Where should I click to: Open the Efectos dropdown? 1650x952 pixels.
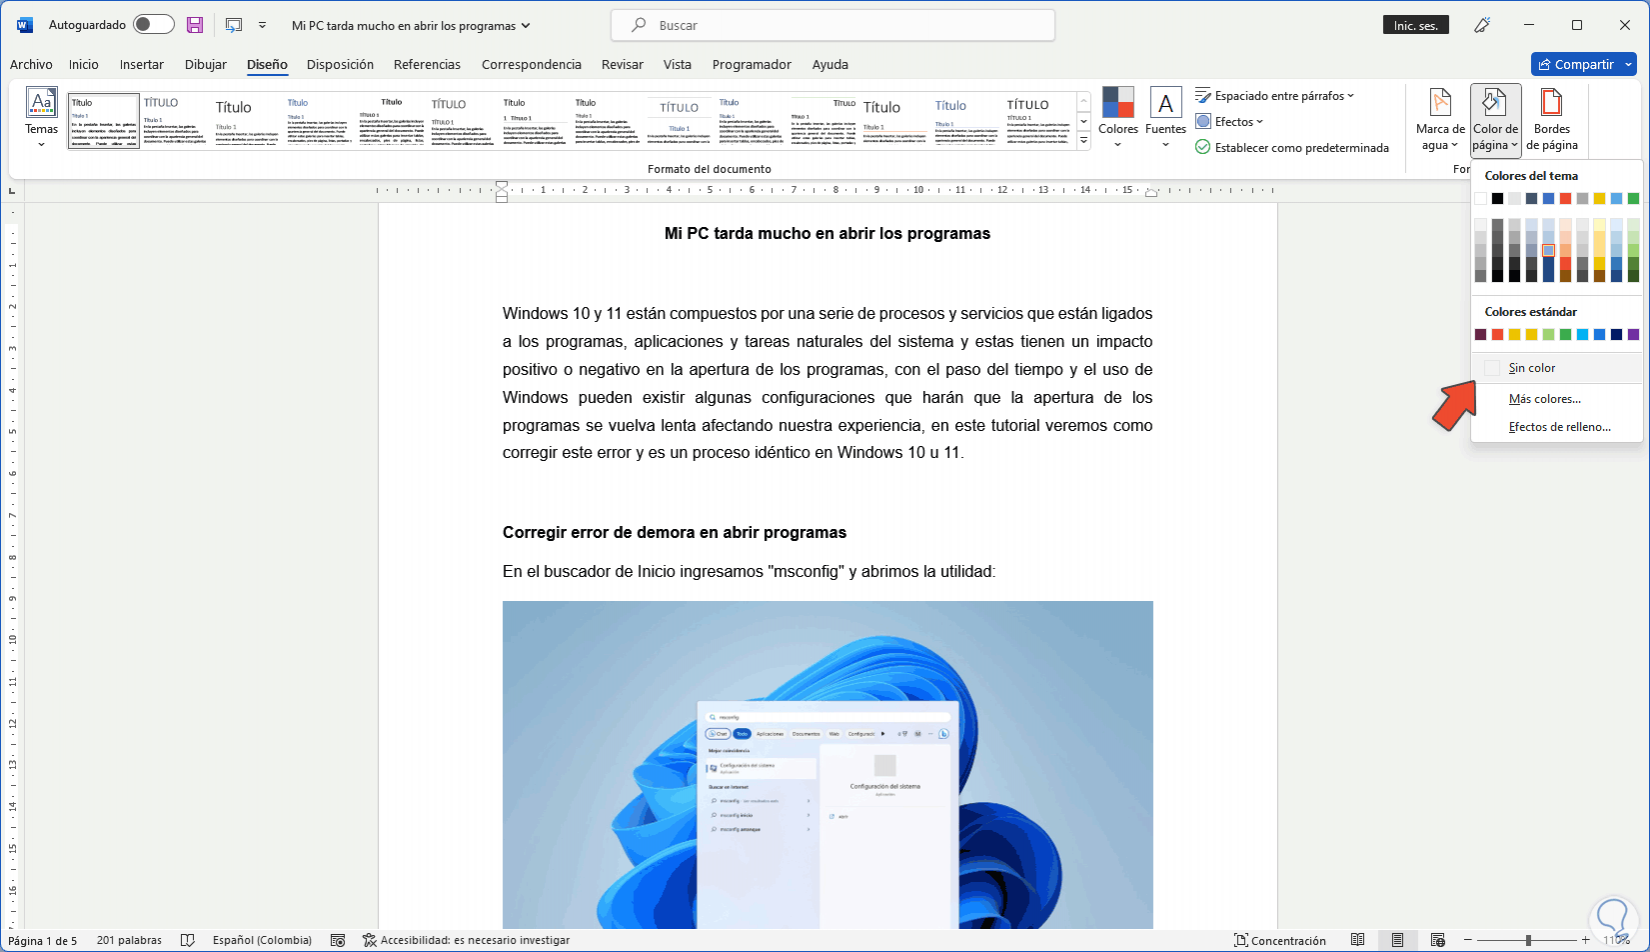(1229, 122)
